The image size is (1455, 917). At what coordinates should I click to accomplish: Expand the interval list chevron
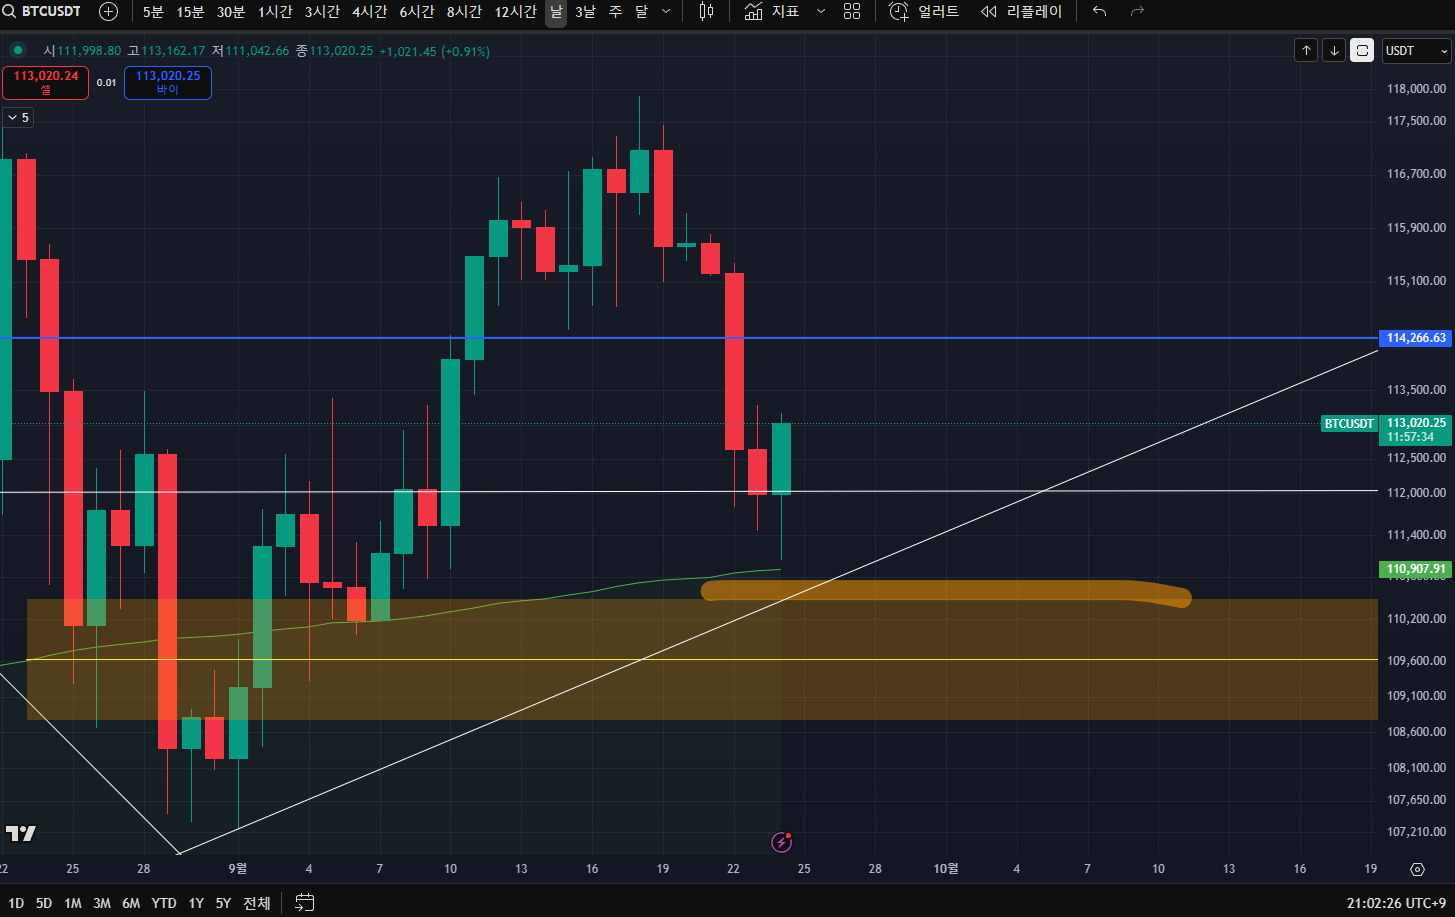[x=667, y=12]
